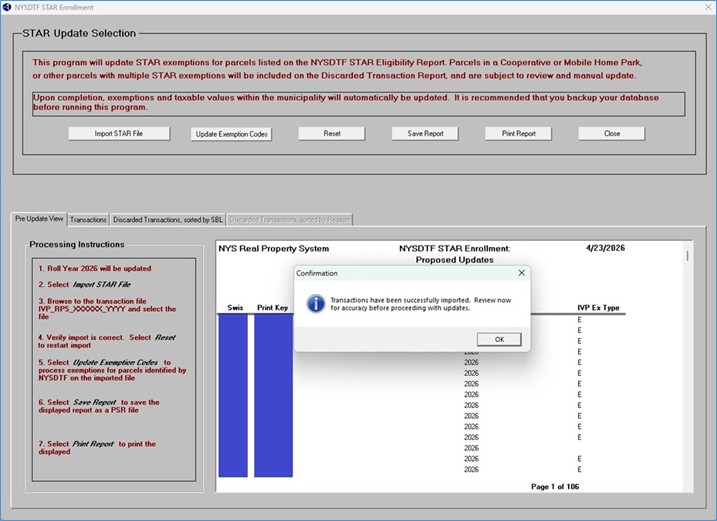Click instruction 6 about Save Report
717x521 pixels.
coord(99,406)
